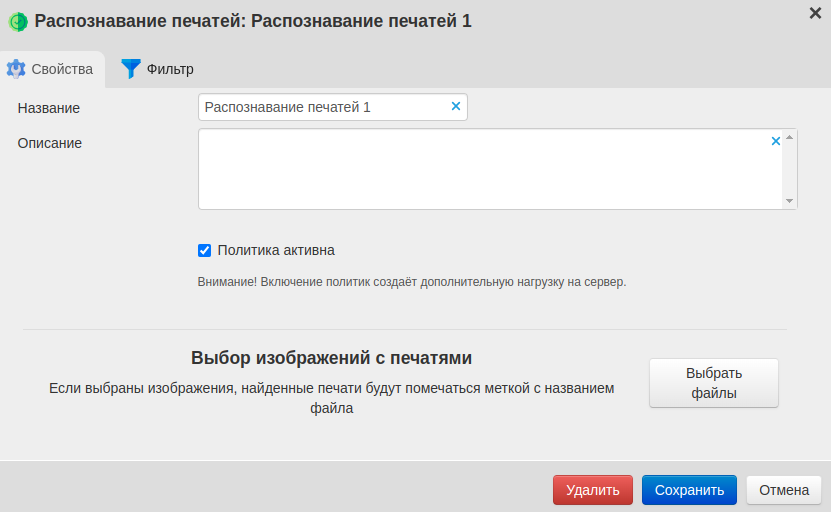Close the dialog with the top-right X
831x512 pixels.
815,12
